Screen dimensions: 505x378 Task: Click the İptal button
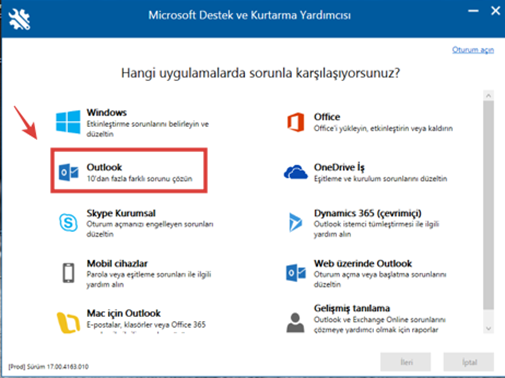pyautogui.click(x=469, y=362)
